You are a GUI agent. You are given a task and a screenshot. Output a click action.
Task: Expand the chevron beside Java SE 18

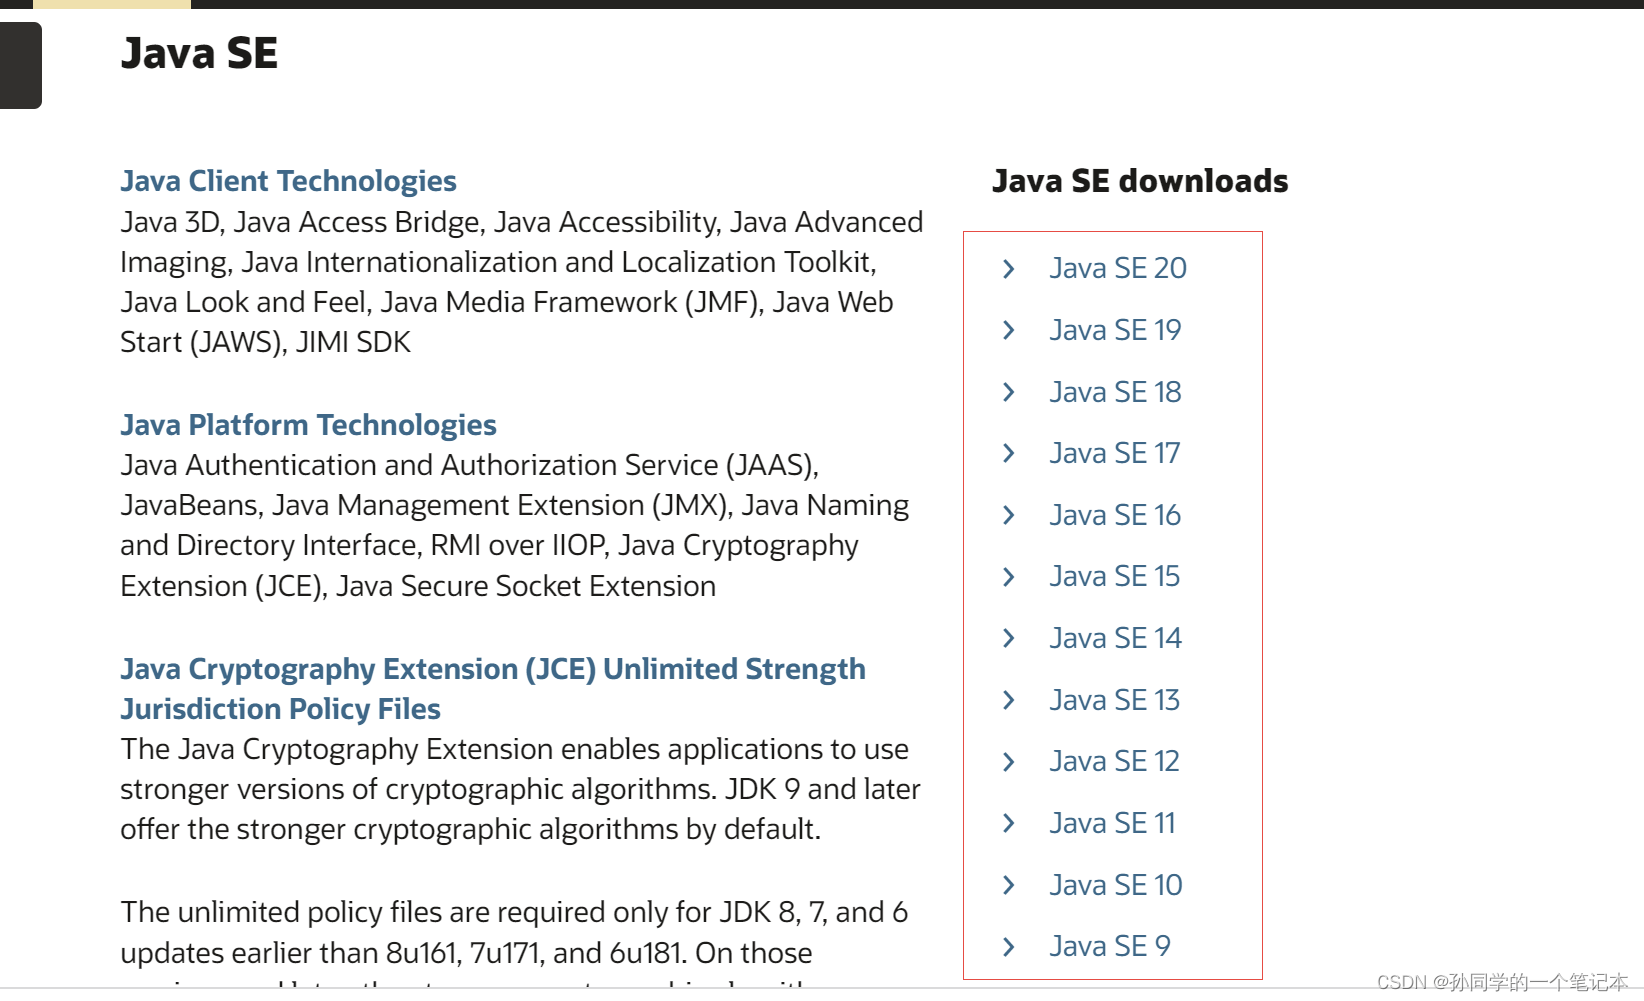pyautogui.click(x=1009, y=392)
